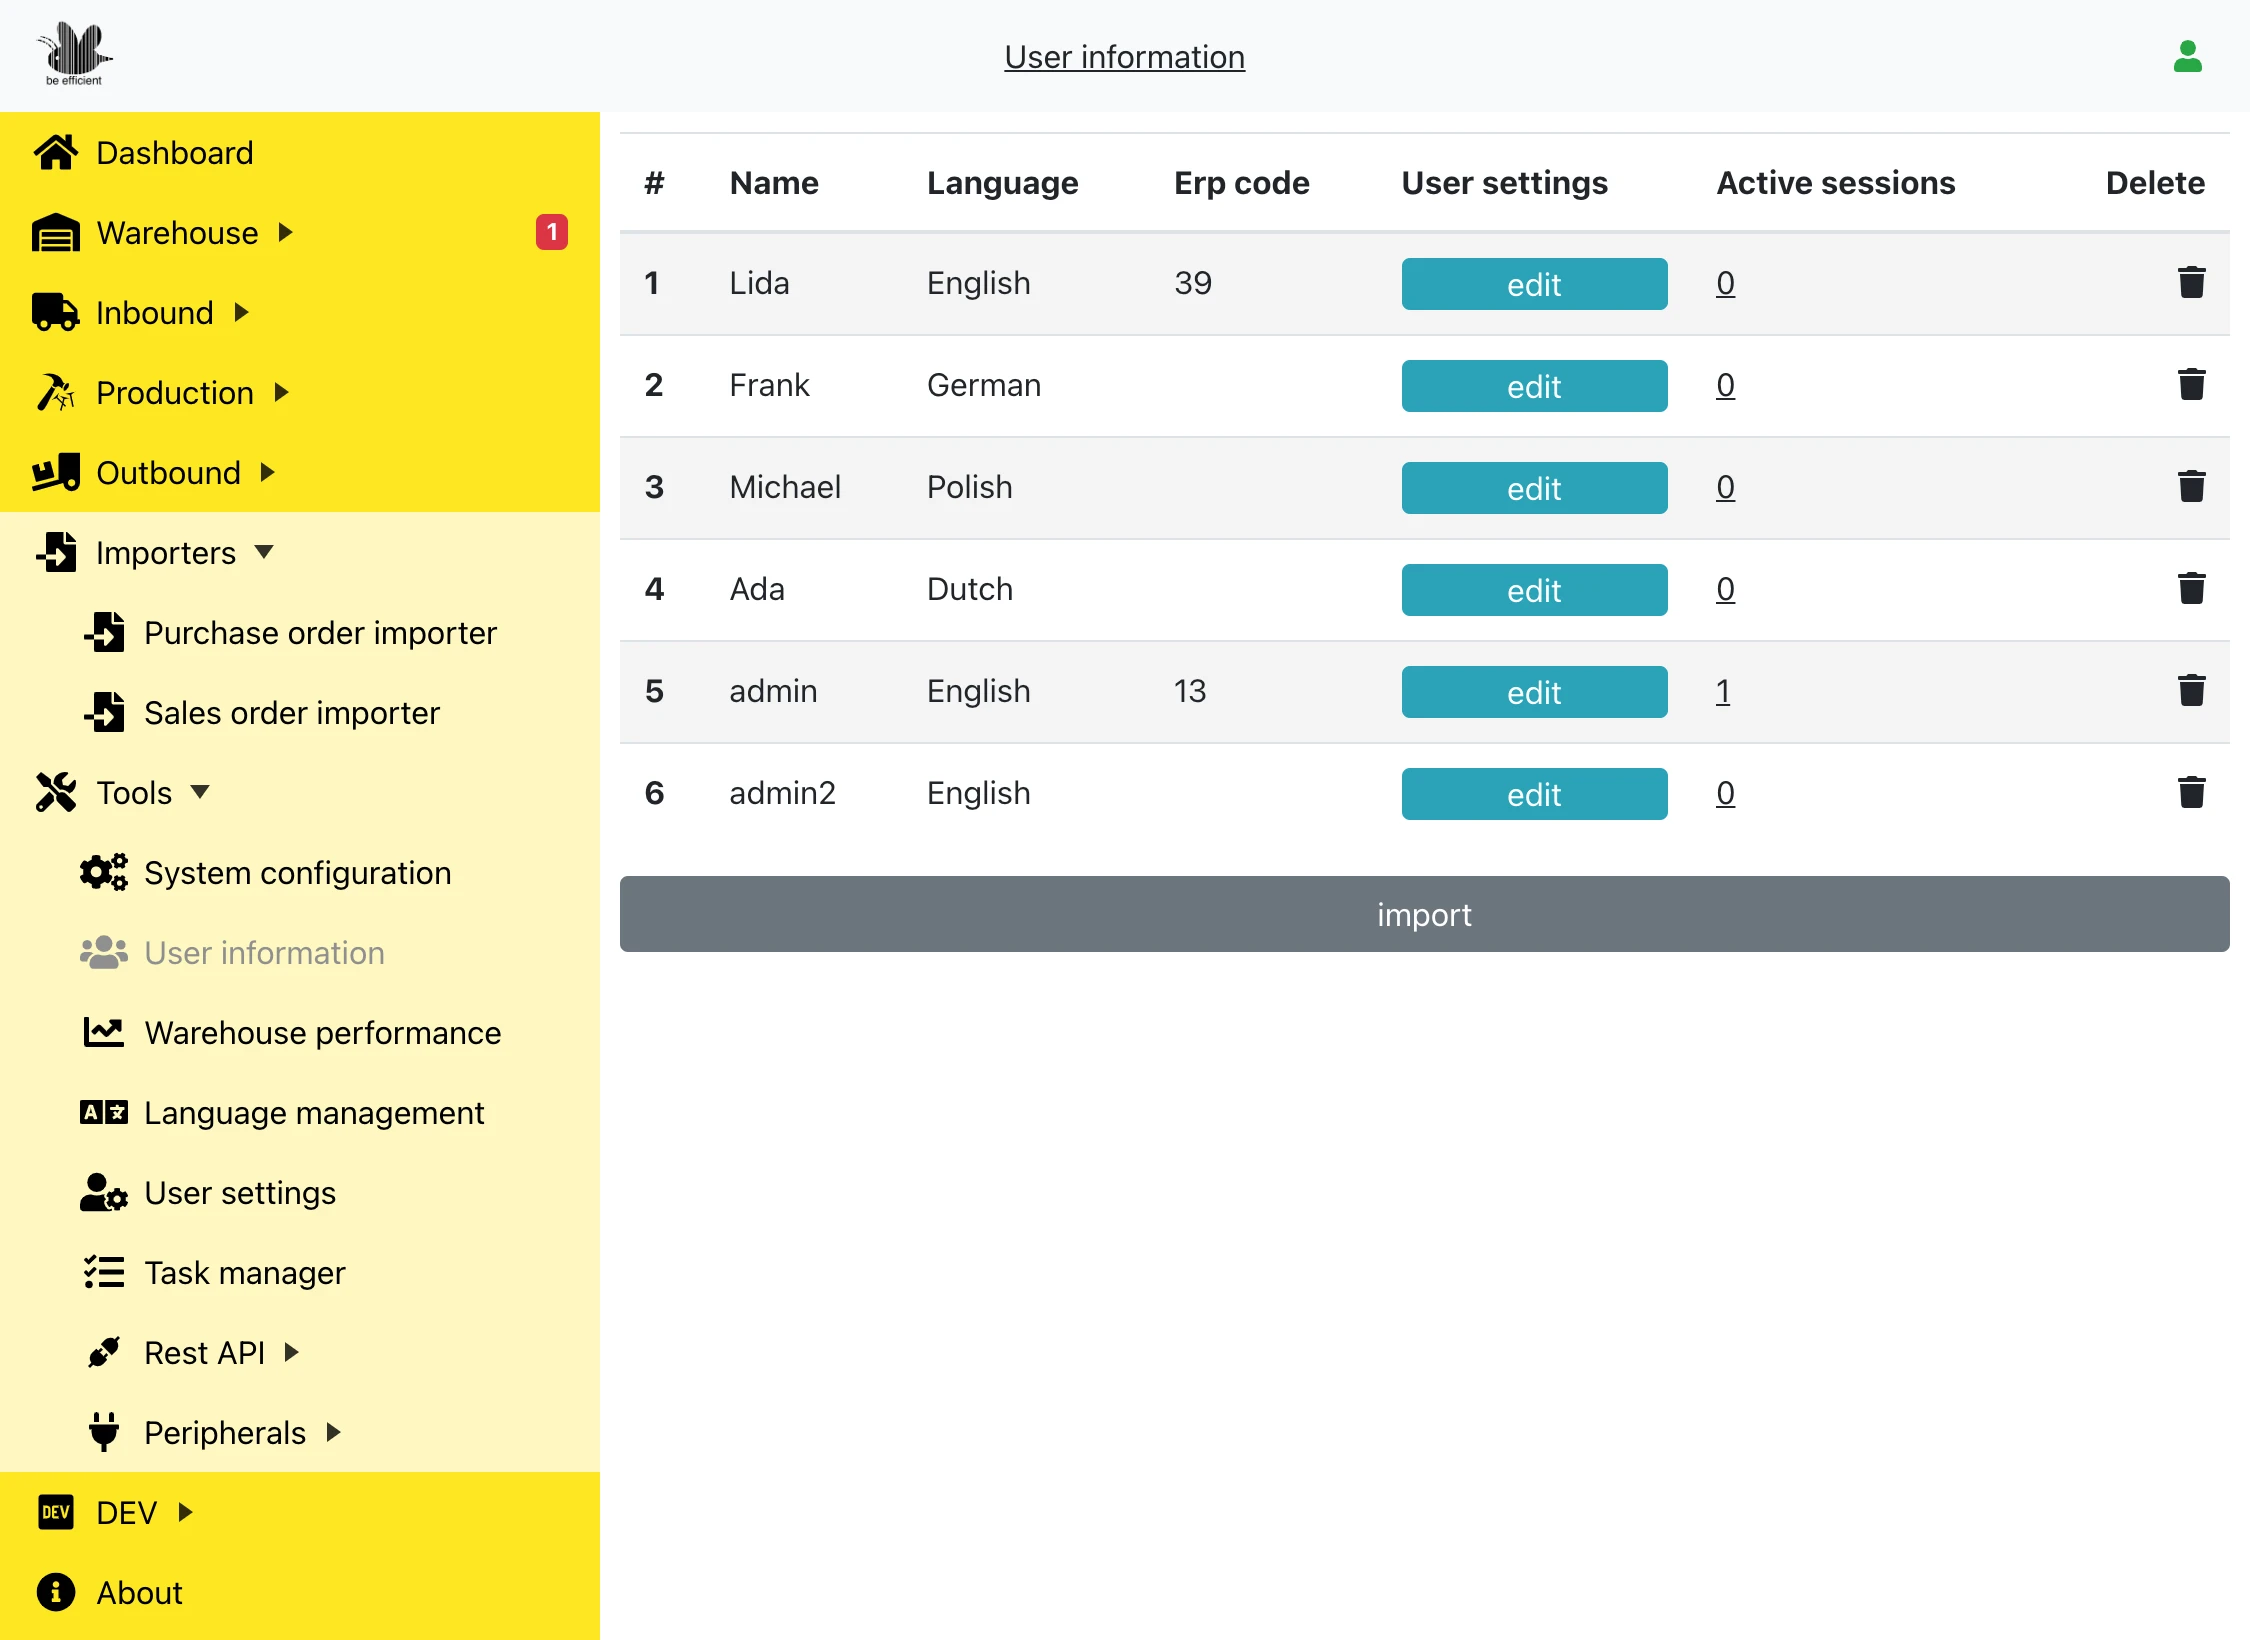The image size is (2250, 1640).
Task: Click the Peripherals power plug icon
Action: (104, 1432)
